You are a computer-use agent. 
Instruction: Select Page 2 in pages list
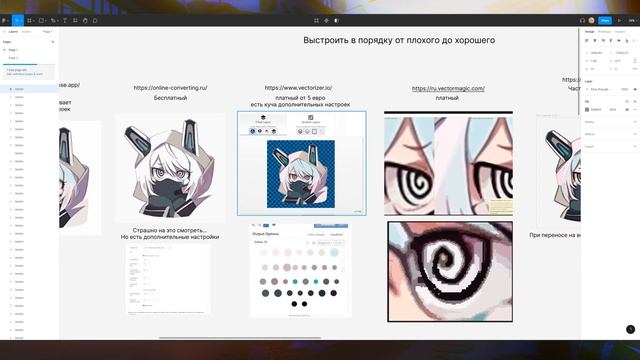13,58
